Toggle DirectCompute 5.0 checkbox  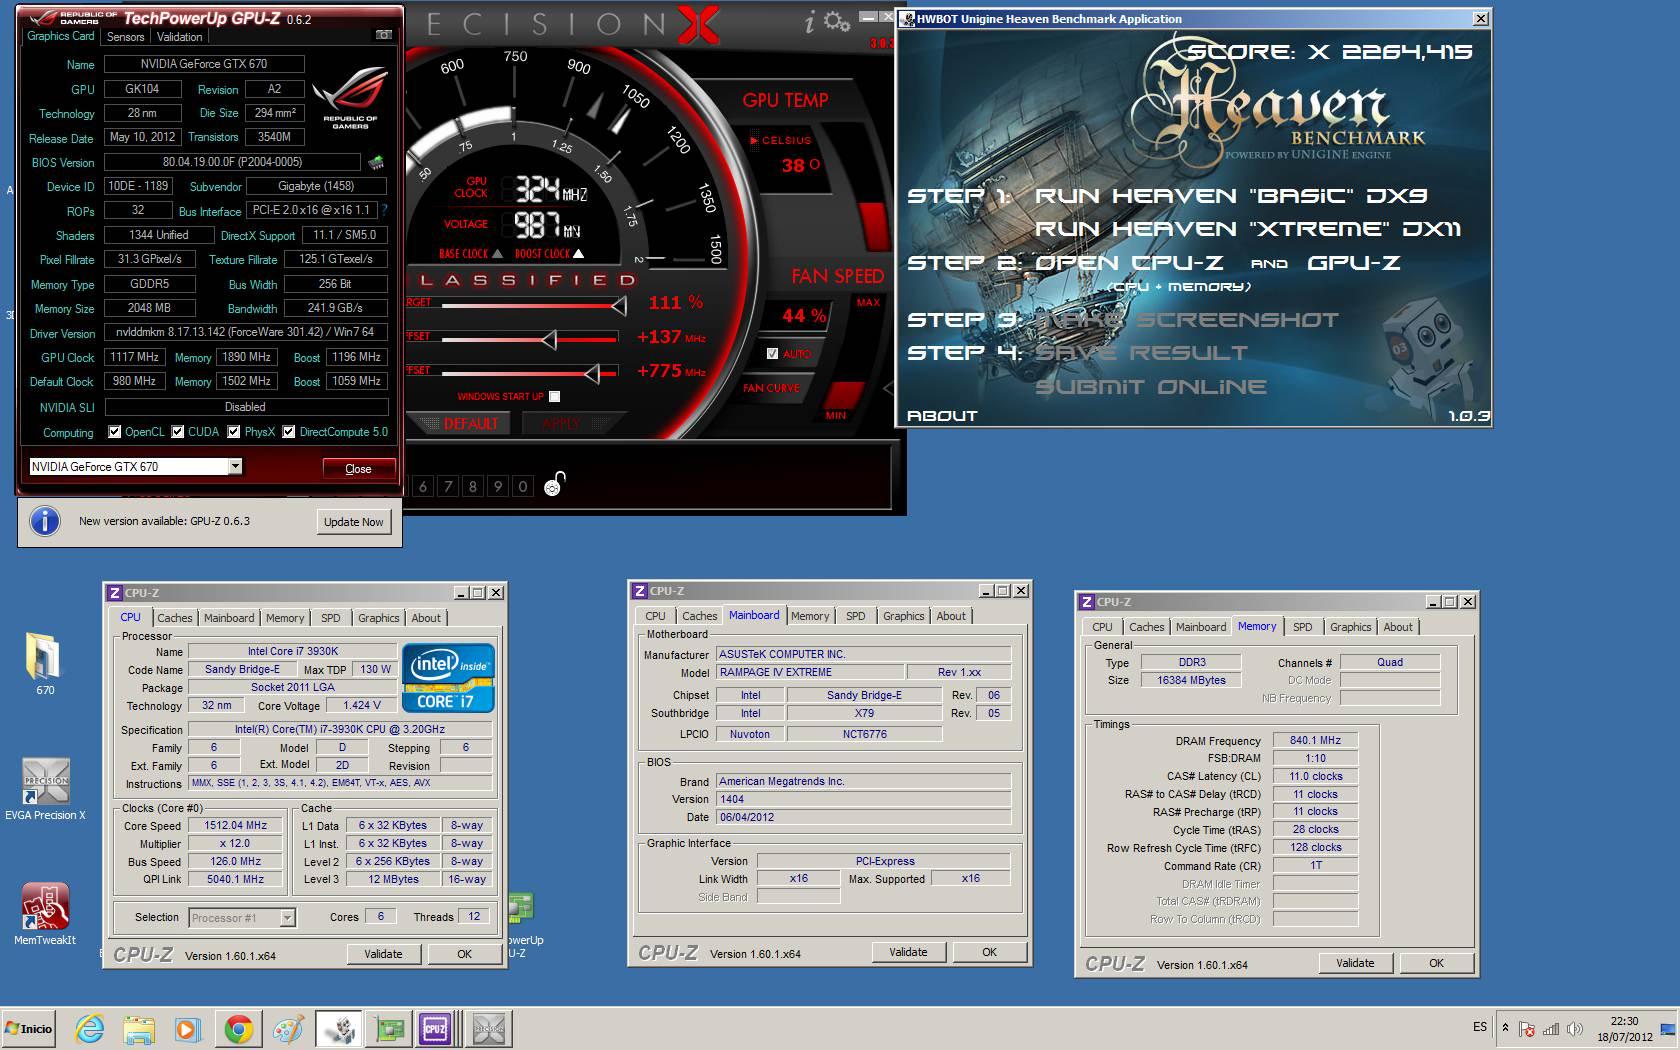289,432
